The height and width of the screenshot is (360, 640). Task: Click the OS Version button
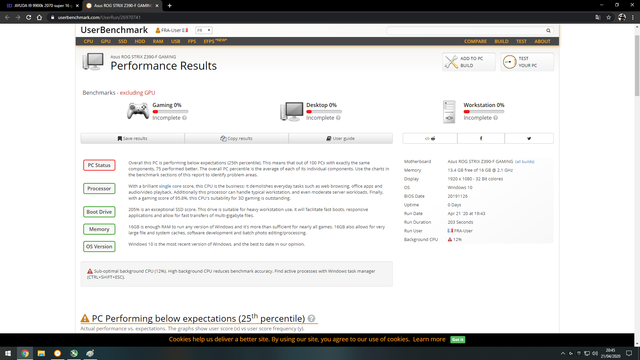(x=99, y=247)
